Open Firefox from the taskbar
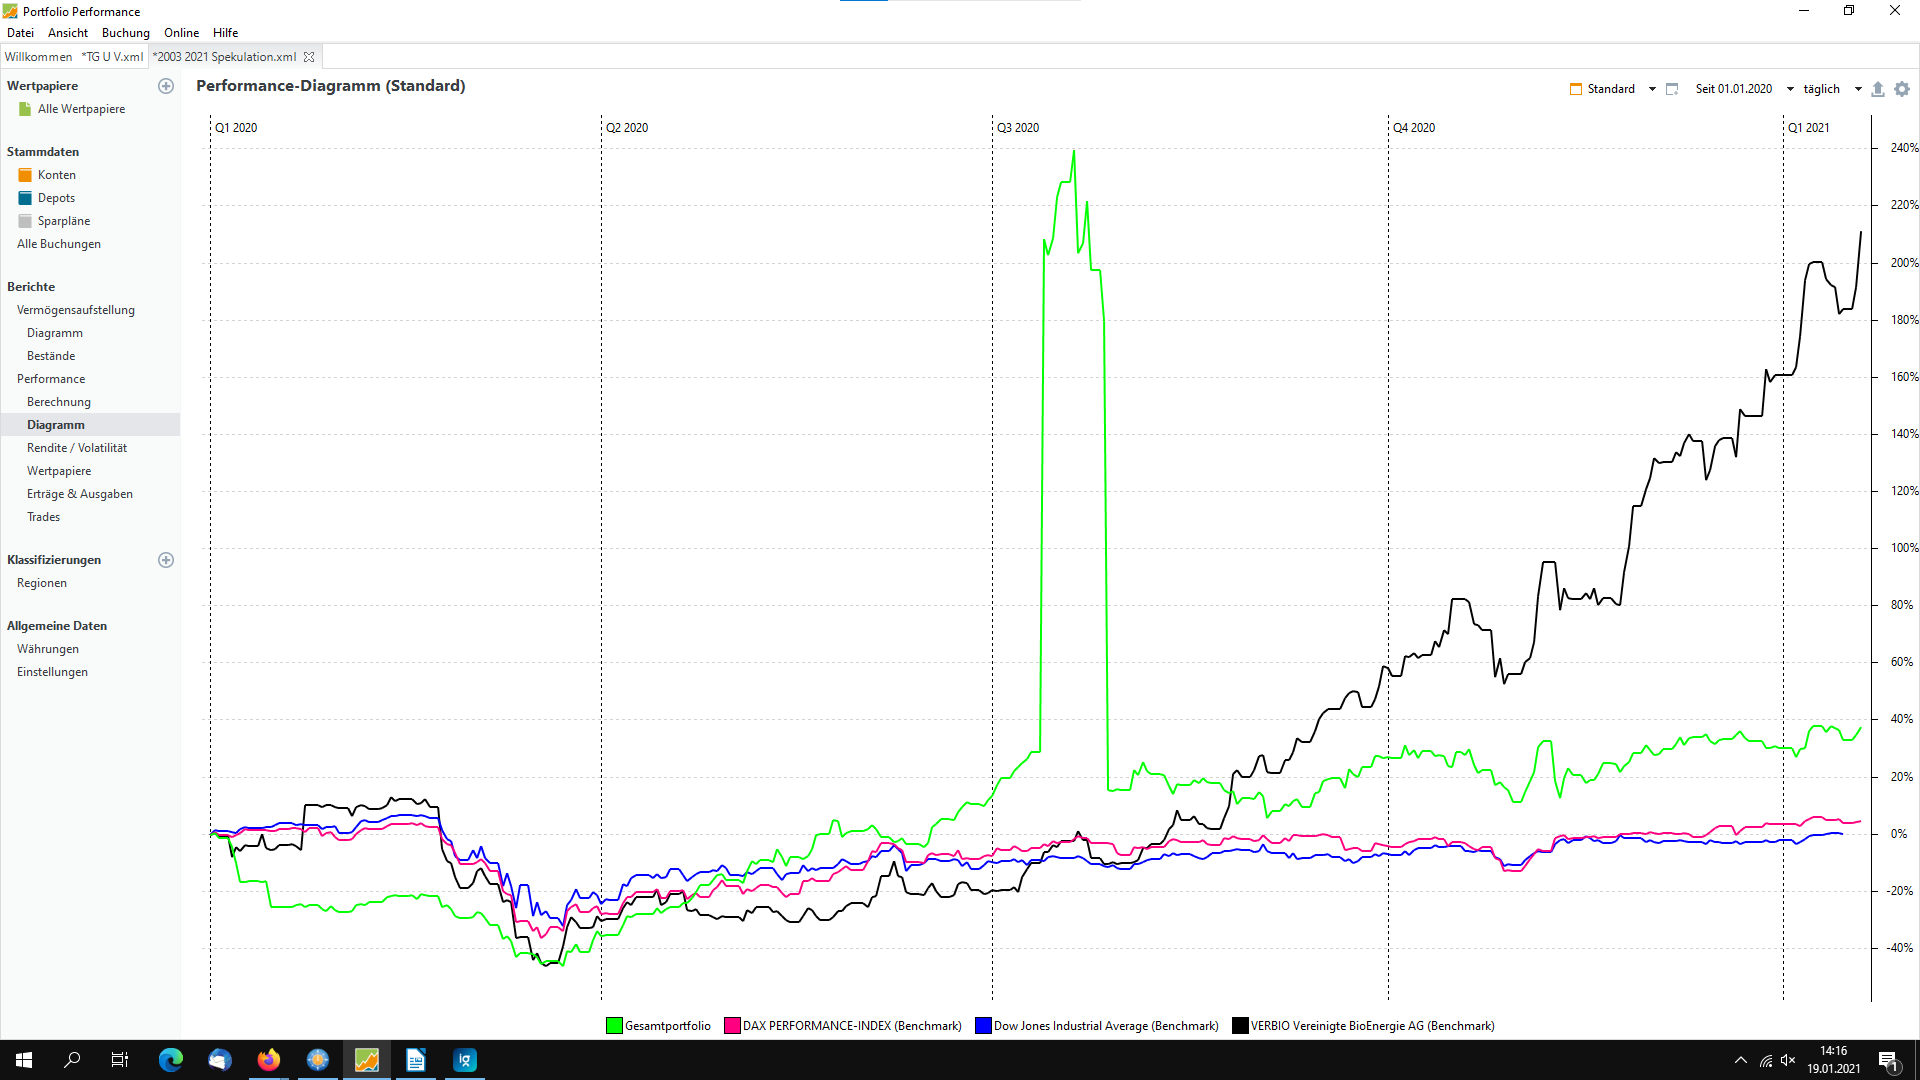The image size is (1920, 1080). [x=269, y=1060]
